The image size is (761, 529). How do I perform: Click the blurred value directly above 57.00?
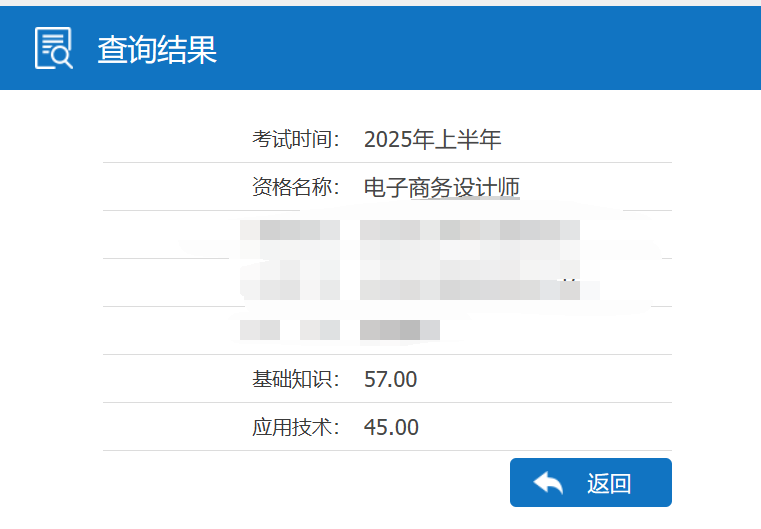click(400, 329)
